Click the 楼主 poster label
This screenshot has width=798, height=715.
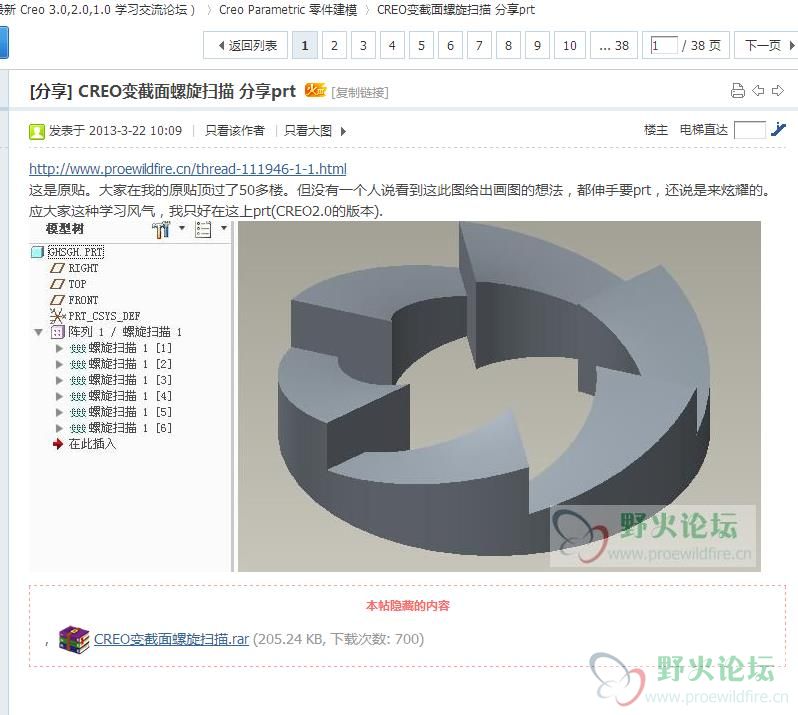coord(656,130)
